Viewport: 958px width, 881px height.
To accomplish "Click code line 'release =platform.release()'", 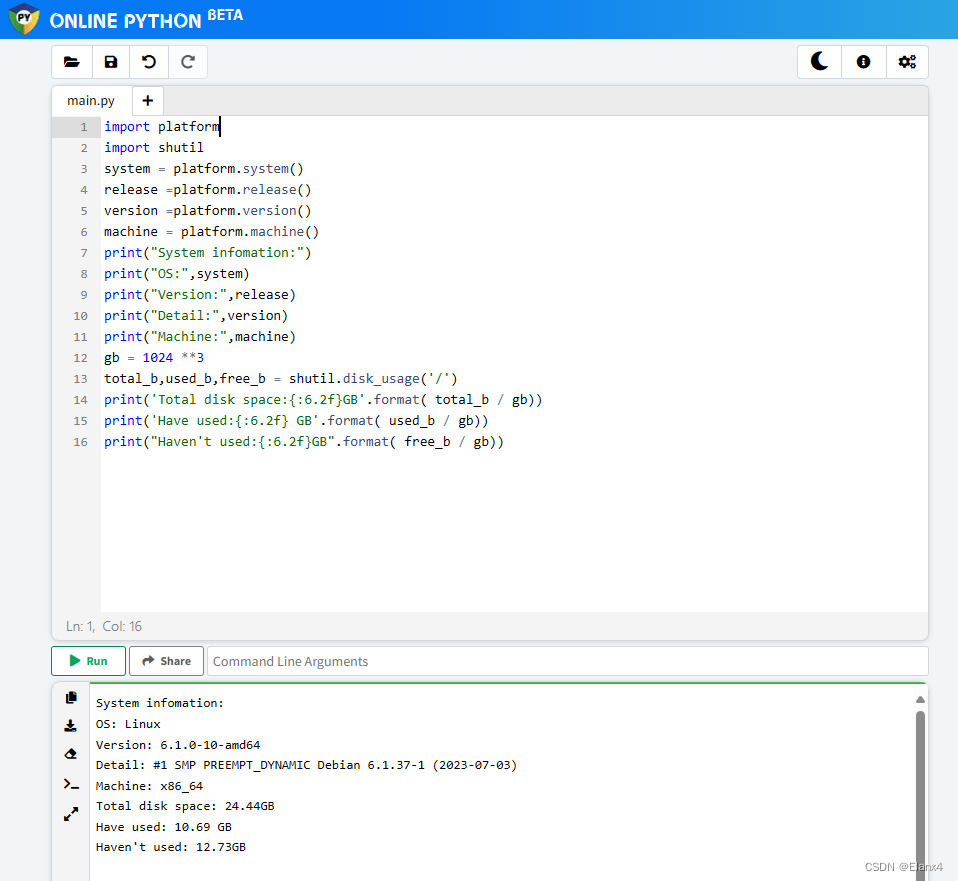I will [x=208, y=190].
